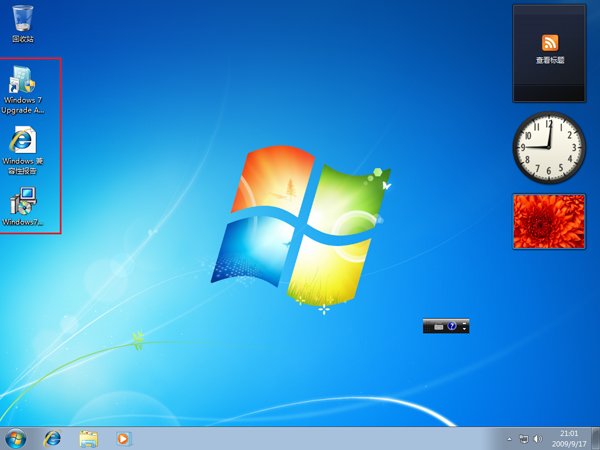
Task: Open Windows Explorer folder on taskbar
Action: (x=88, y=439)
